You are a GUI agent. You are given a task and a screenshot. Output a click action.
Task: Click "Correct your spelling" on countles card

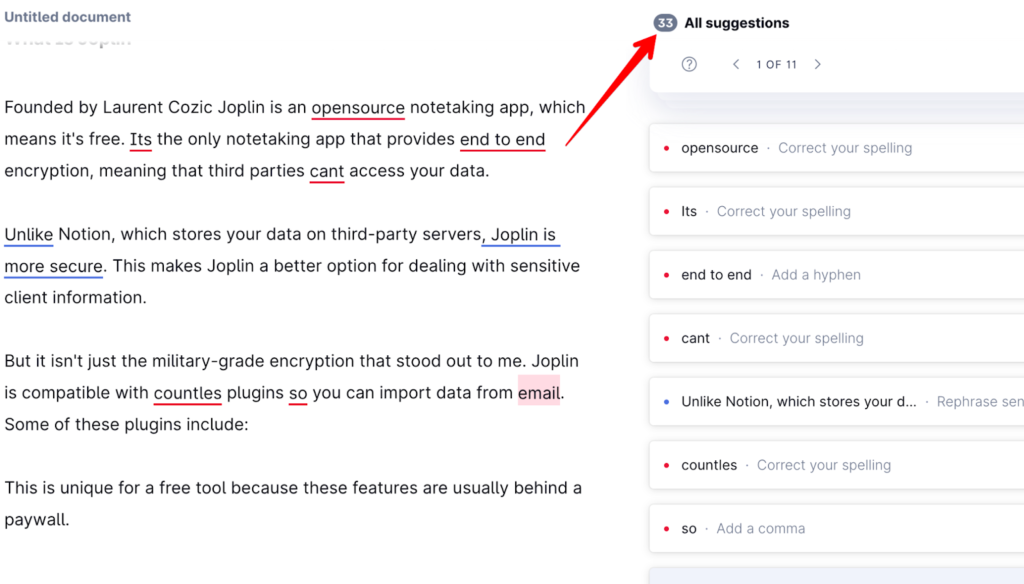tap(824, 464)
